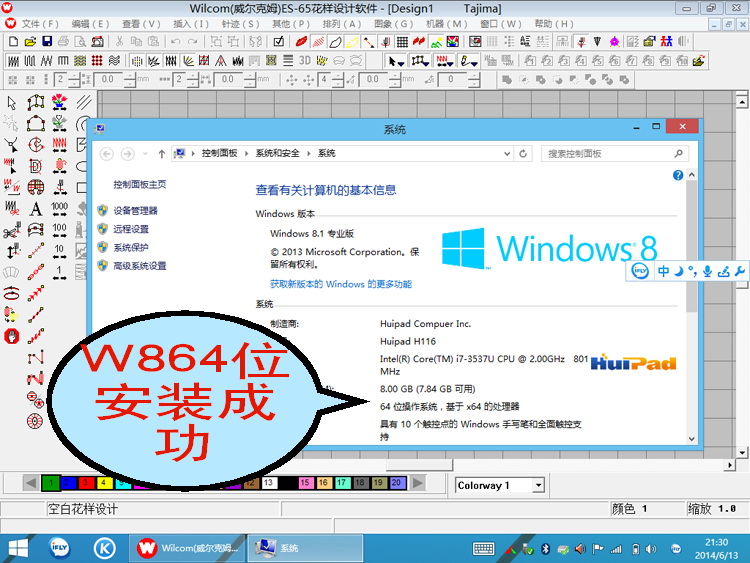The height and width of the screenshot is (563, 750).
Task: Open the blue help question mark icon
Action: 678,175
